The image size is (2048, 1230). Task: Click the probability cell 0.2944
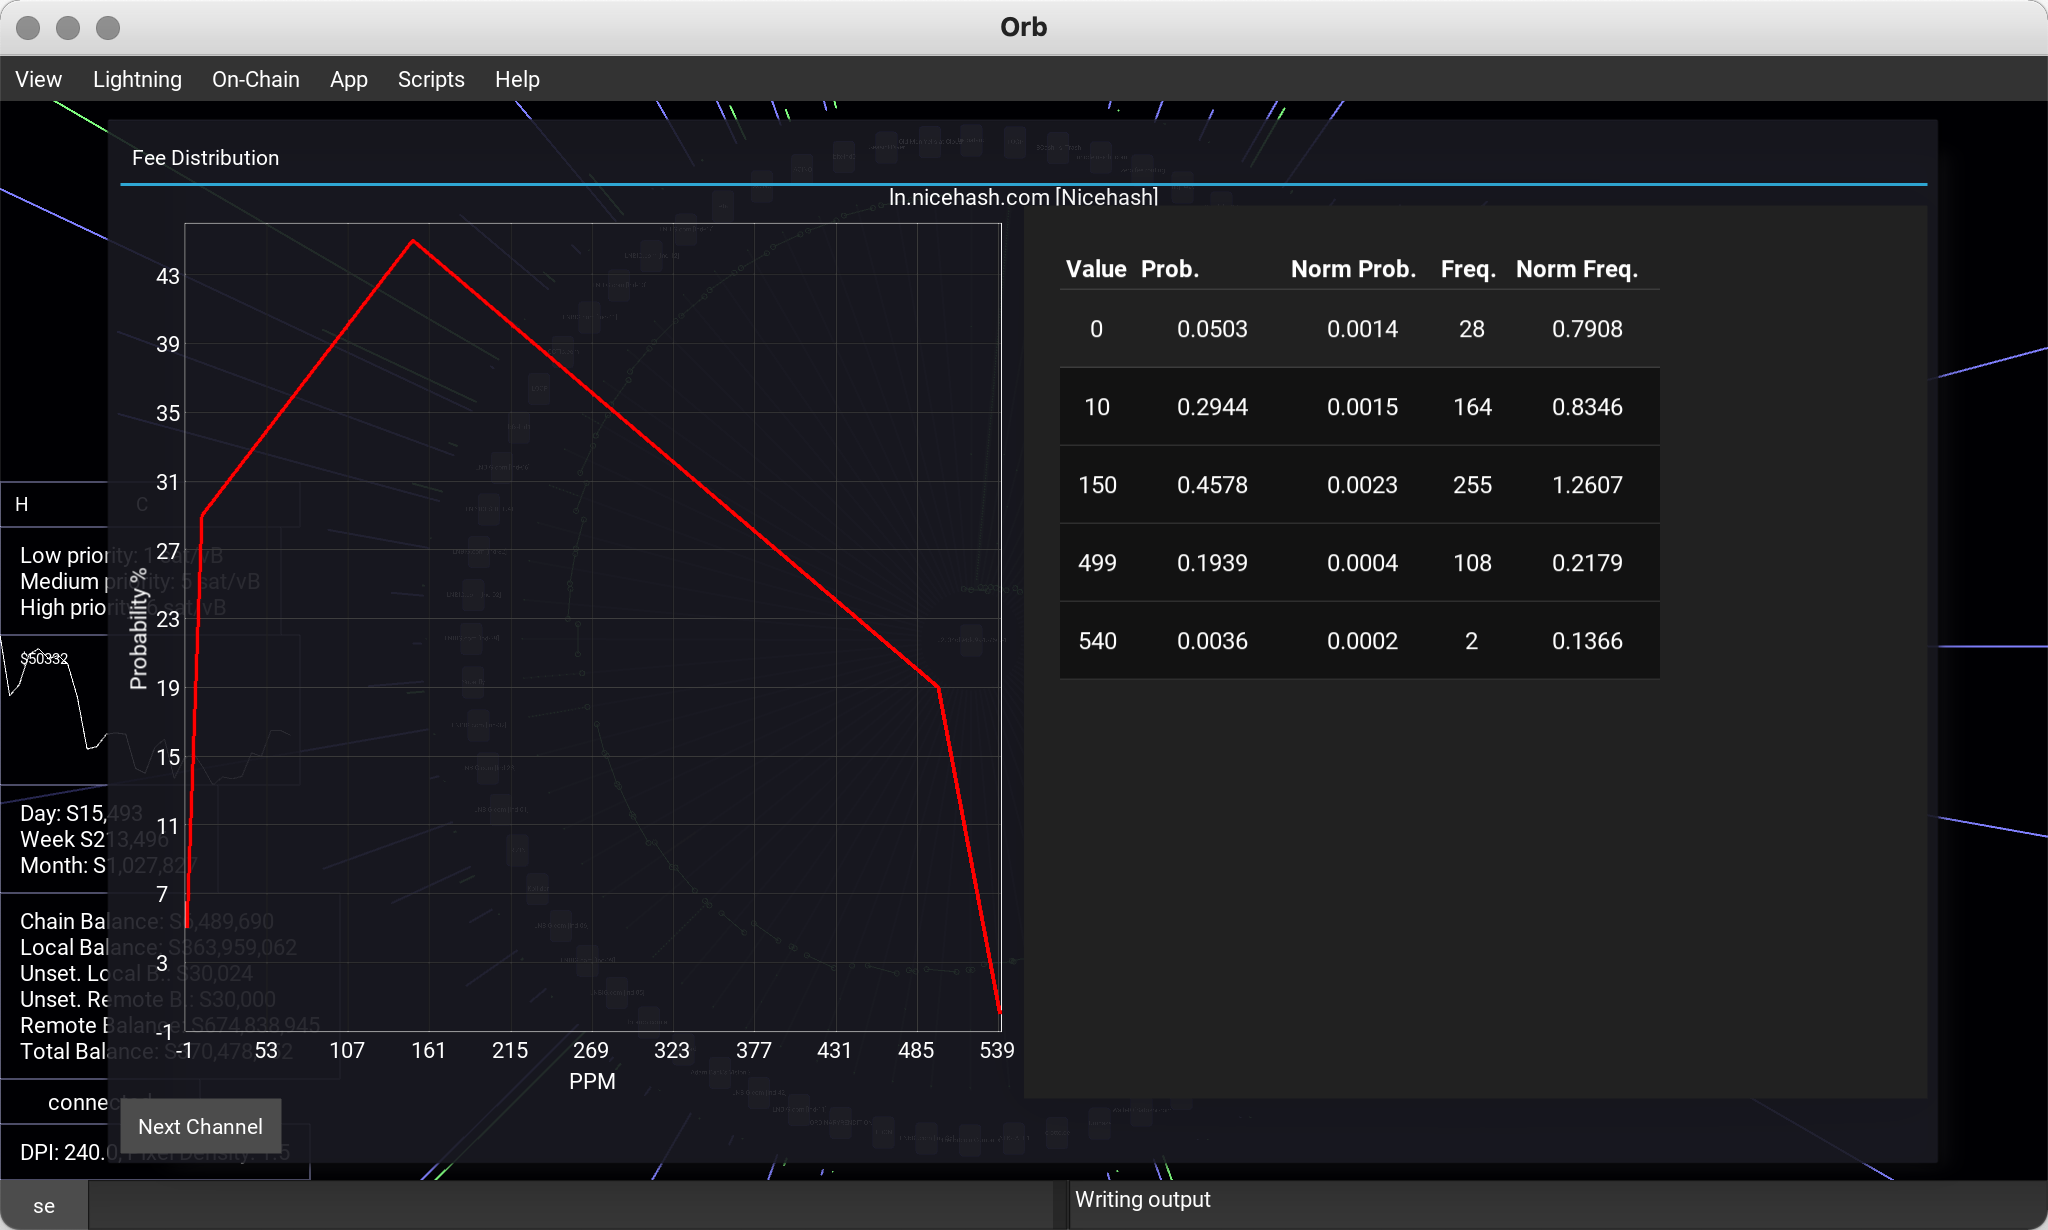click(1212, 407)
